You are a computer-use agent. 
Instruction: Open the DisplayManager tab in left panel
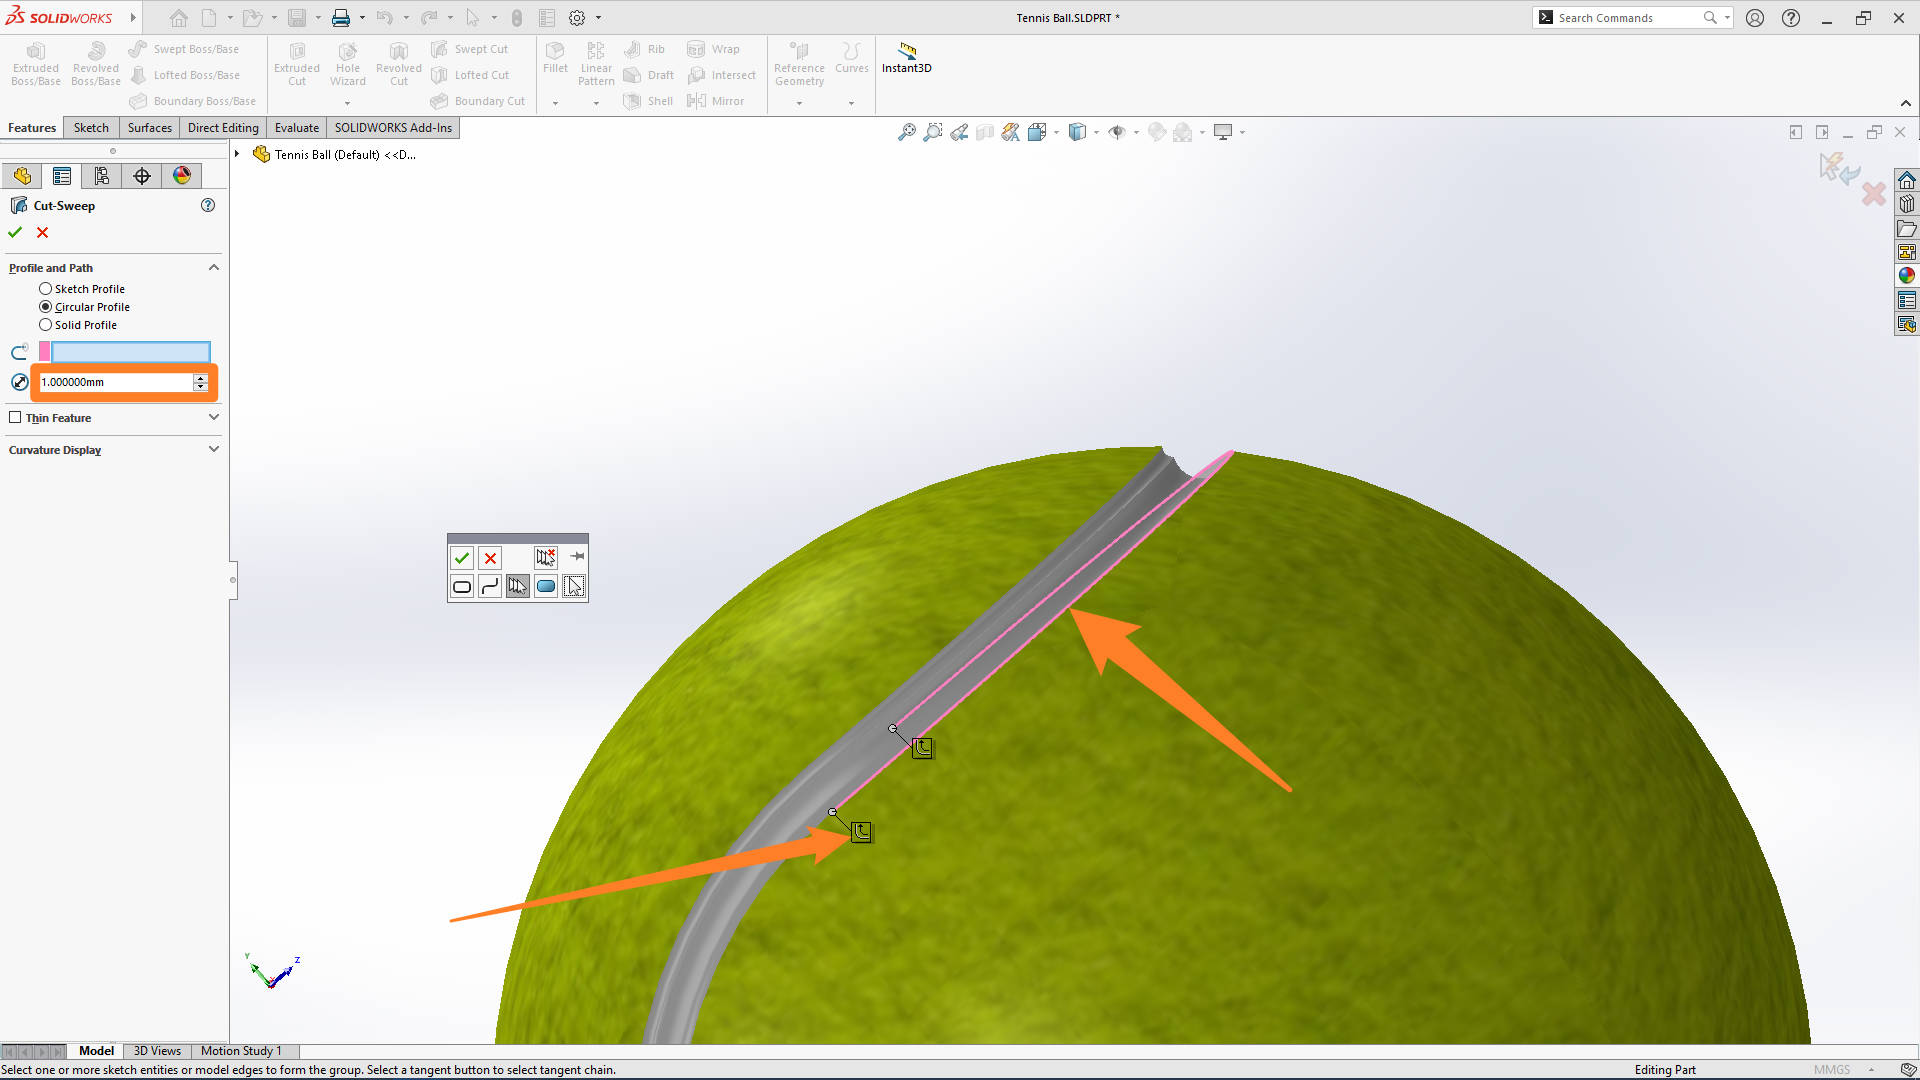click(x=181, y=175)
